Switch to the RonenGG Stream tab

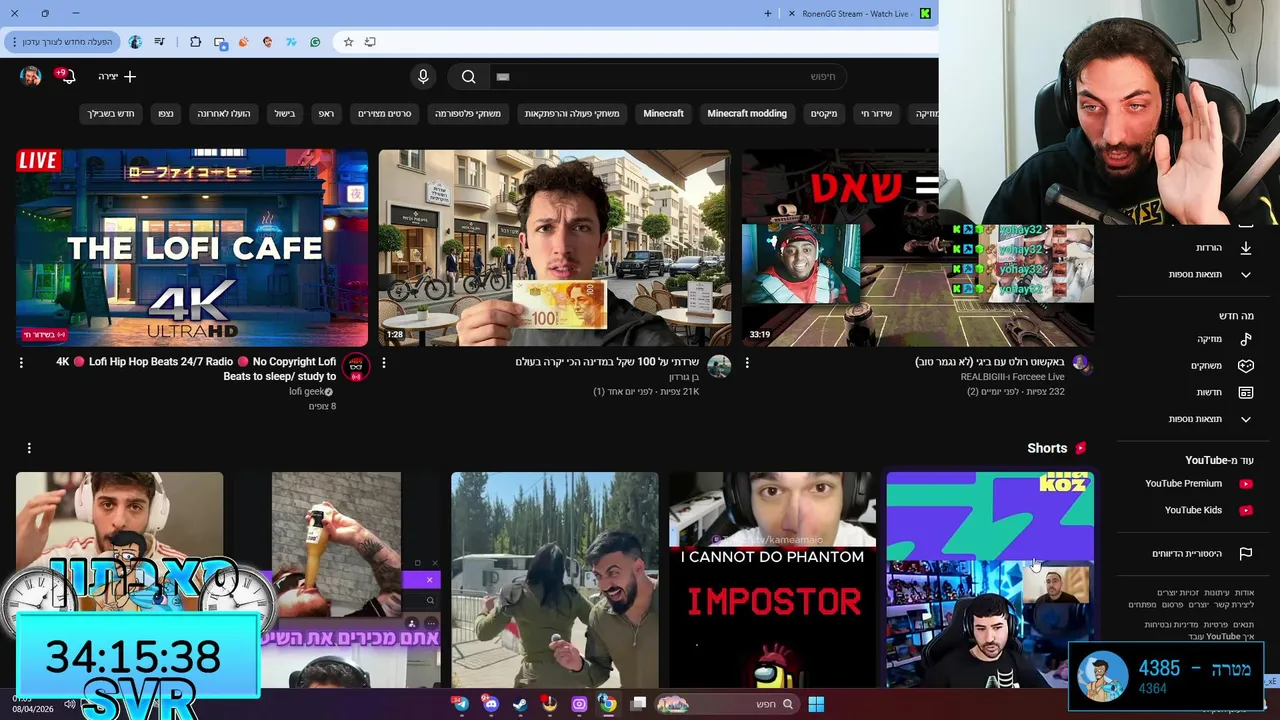[x=858, y=14]
